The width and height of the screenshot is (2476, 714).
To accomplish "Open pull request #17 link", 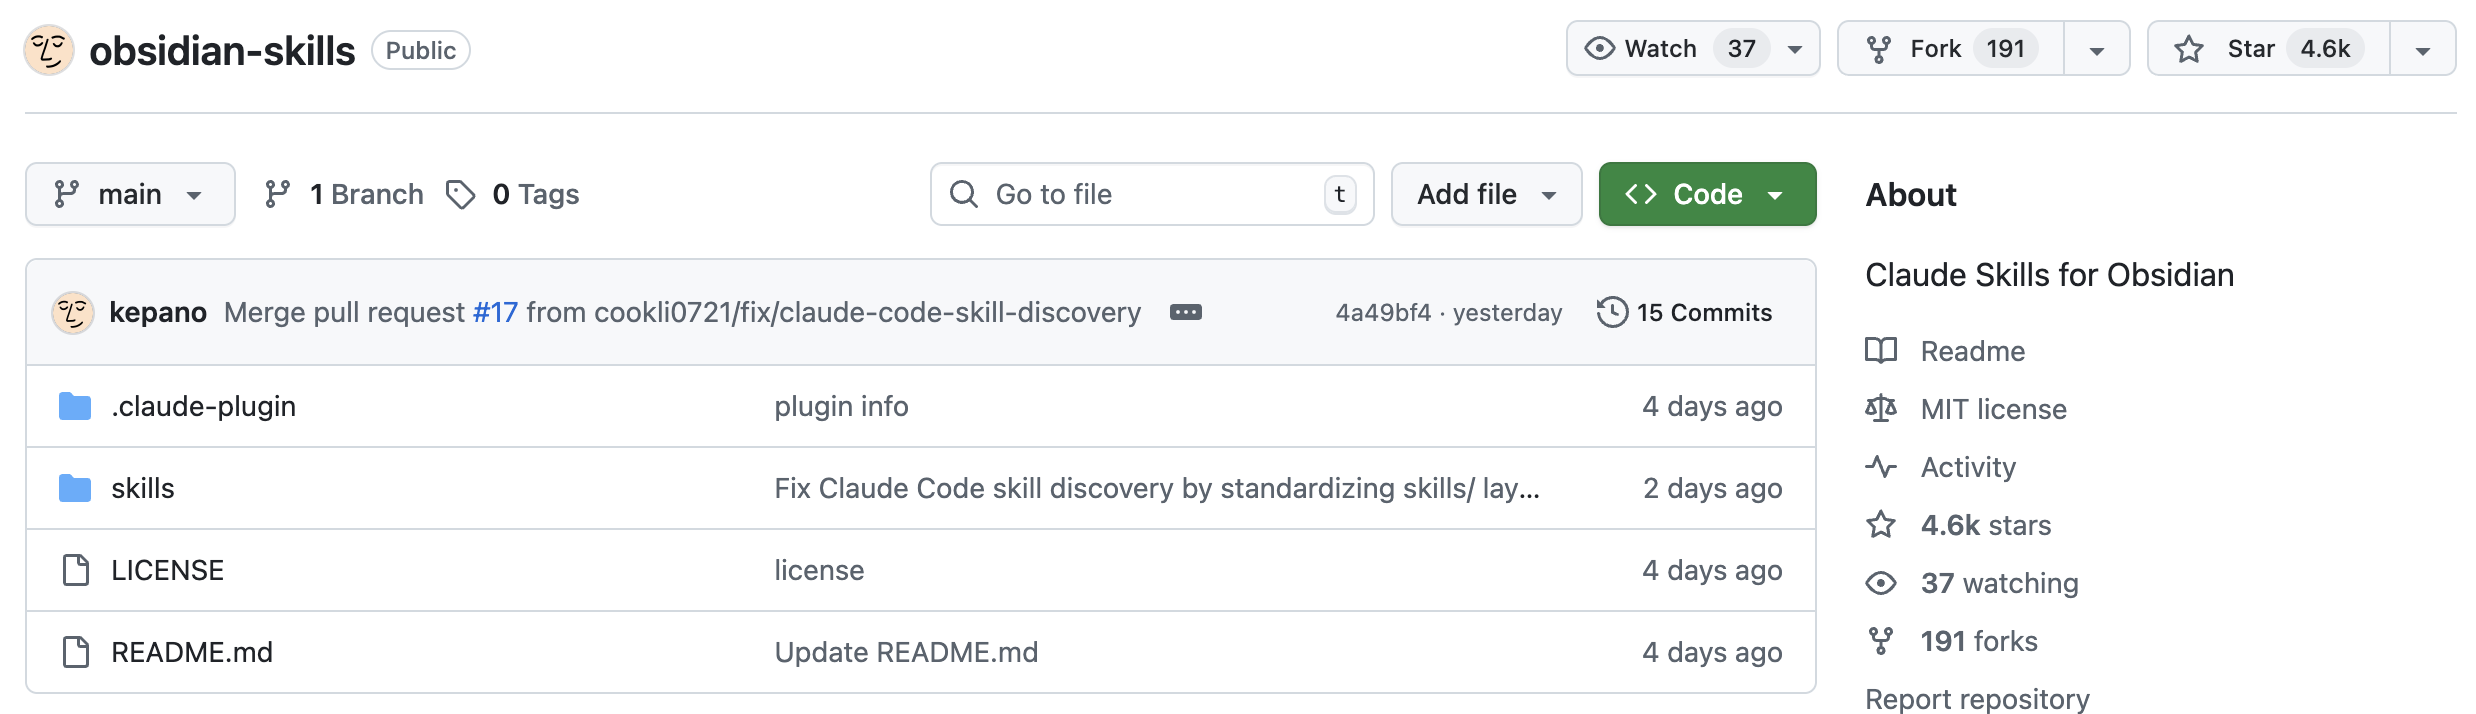I will 495,312.
